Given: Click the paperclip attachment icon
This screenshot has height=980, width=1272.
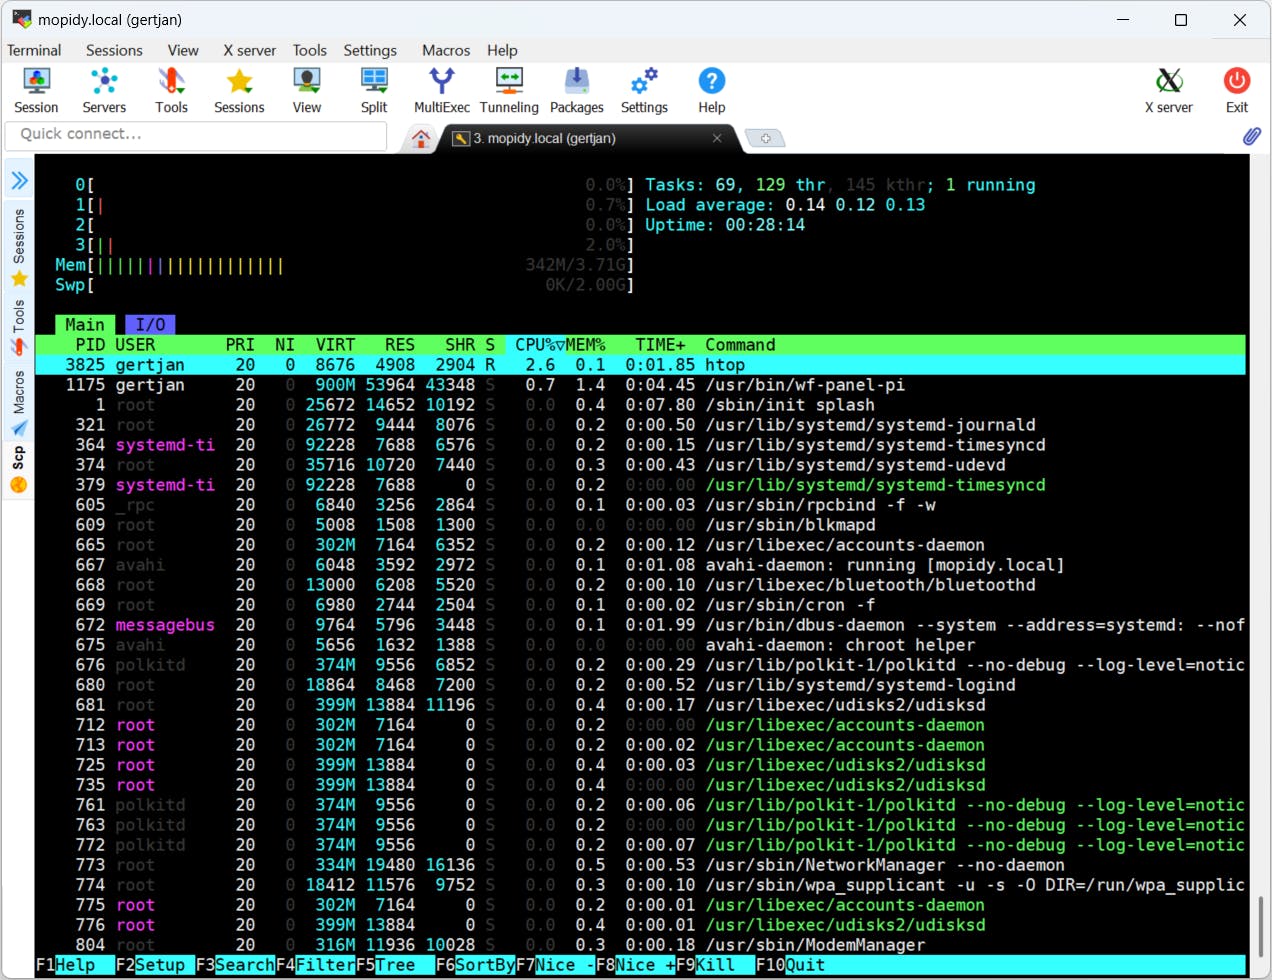Looking at the screenshot, I should click(x=1251, y=136).
